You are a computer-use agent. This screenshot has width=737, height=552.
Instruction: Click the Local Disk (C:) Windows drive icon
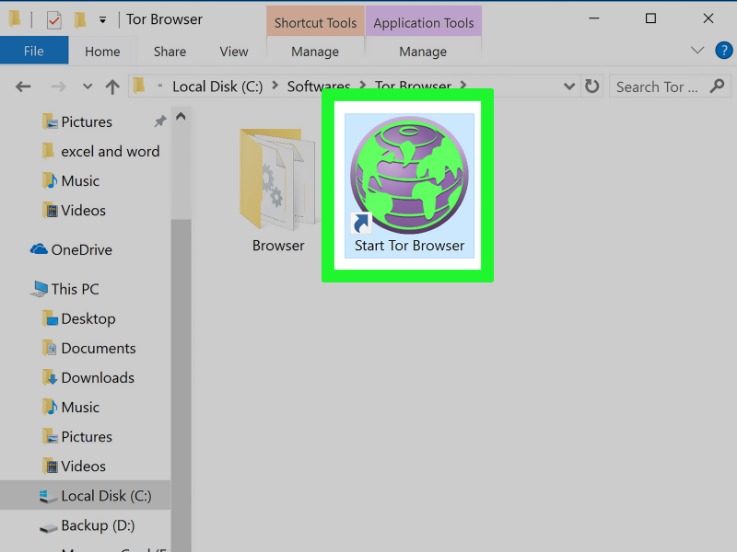48,496
